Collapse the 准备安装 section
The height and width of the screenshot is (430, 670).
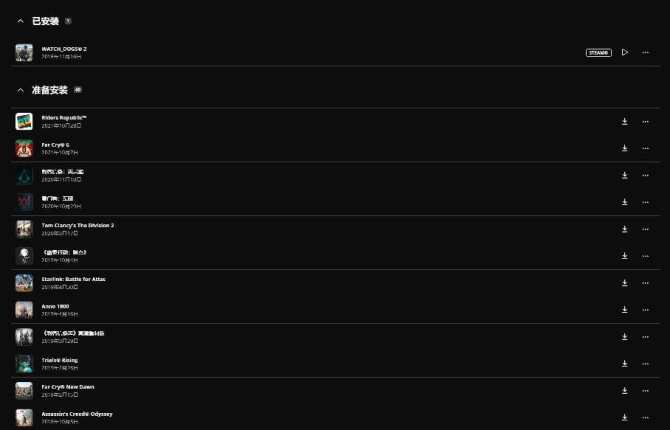[20, 90]
